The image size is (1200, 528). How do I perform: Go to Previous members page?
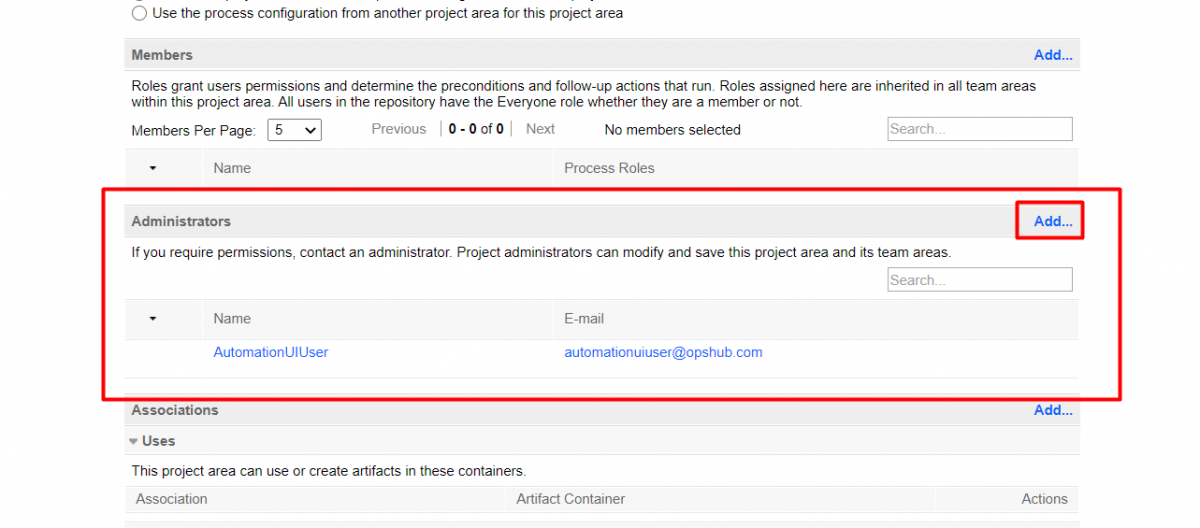tap(398, 129)
